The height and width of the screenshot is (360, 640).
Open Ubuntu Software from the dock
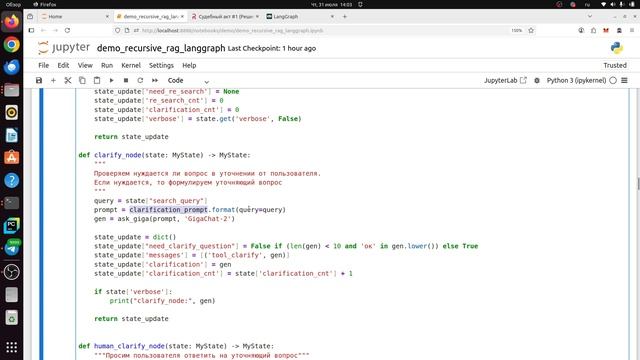[11, 157]
